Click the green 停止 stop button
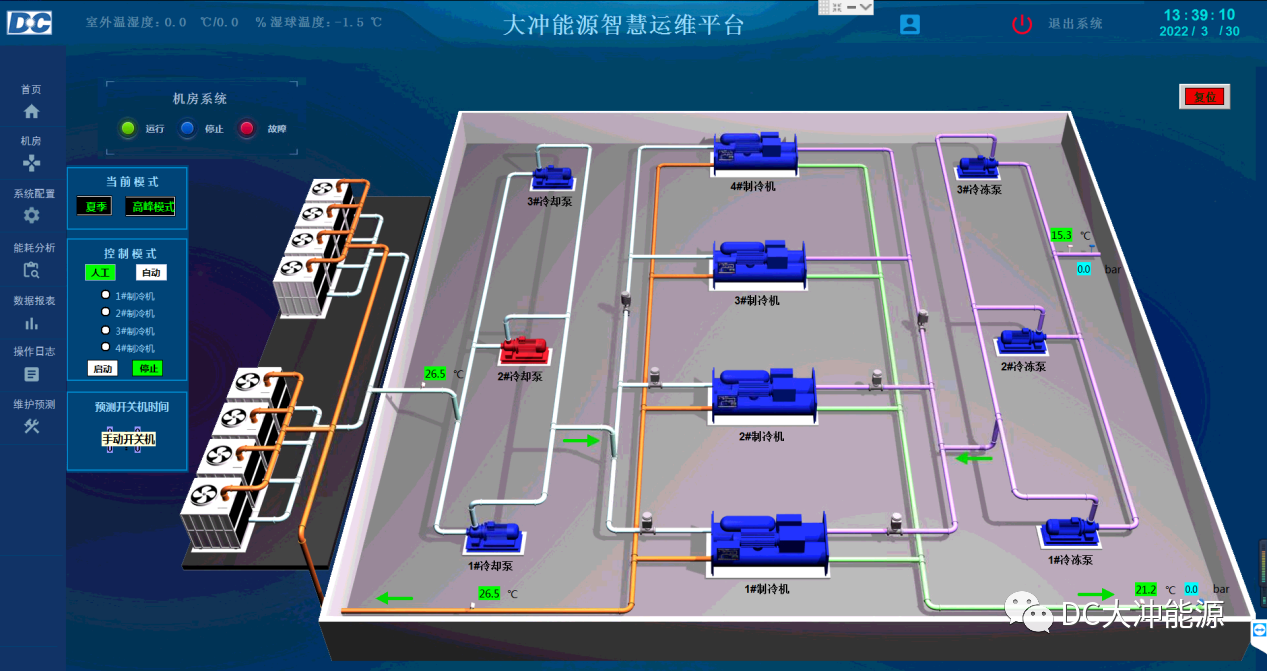This screenshot has height=671, width=1267. [147, 368]
